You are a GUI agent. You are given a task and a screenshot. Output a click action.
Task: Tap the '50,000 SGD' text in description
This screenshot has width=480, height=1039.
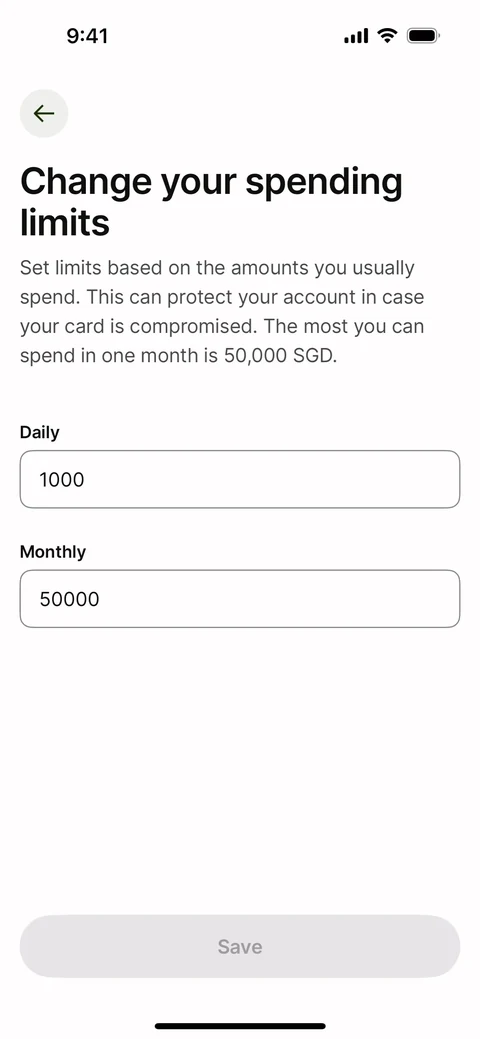pyautogui.click(x=280, y=356)
